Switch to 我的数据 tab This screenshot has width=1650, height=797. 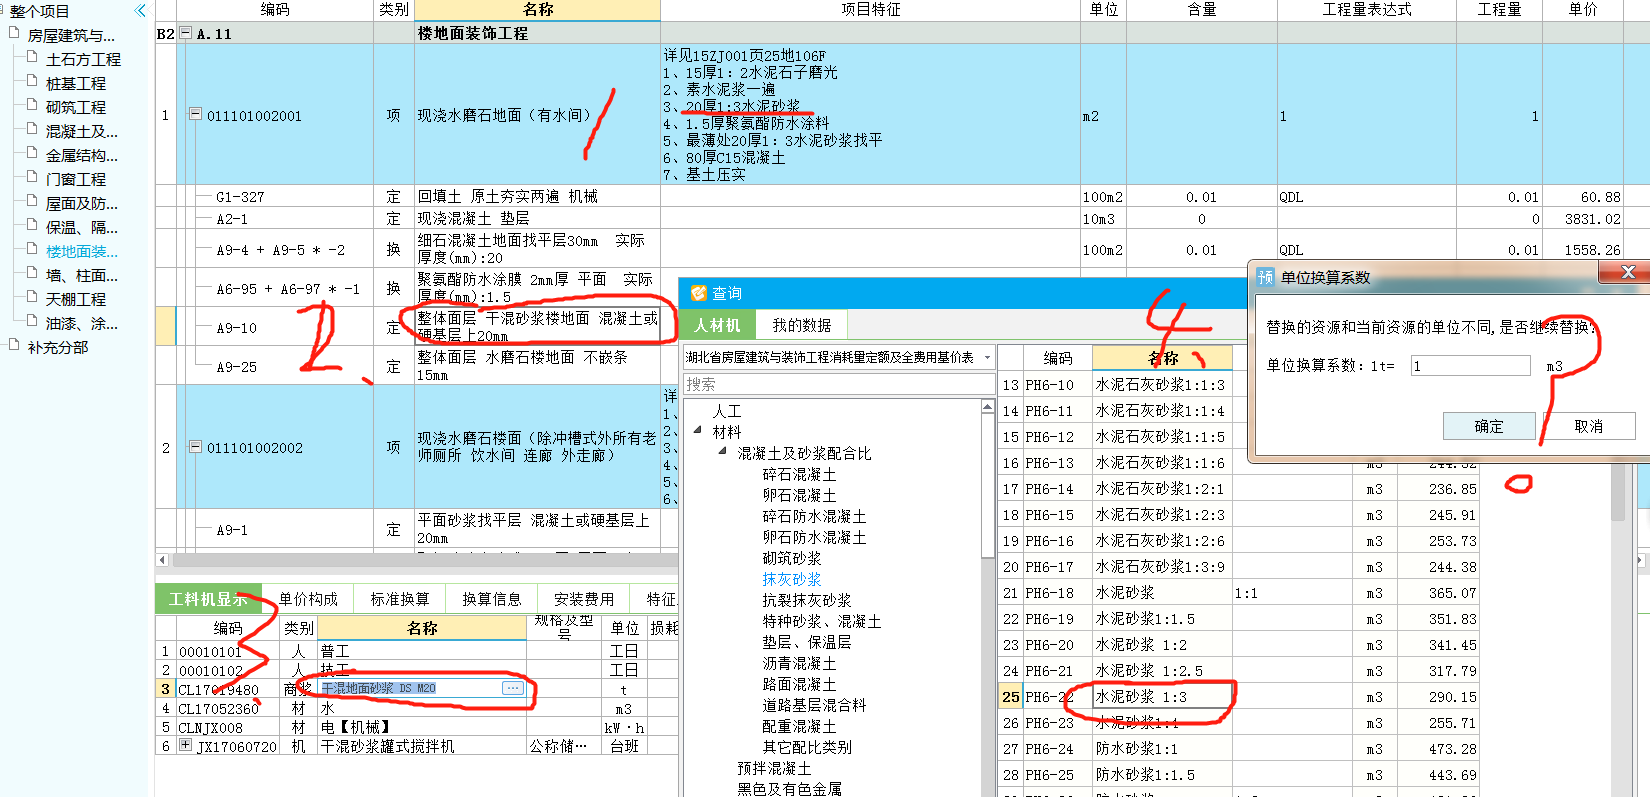coord(801,325)
